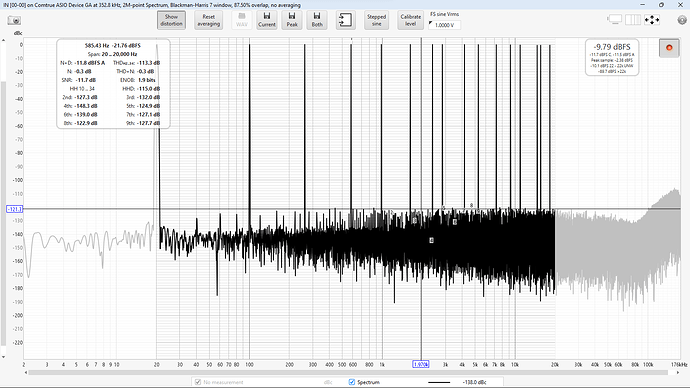Click the Reset averaging button
This screenshot has width=690, height=388.
tap(209, 20)
